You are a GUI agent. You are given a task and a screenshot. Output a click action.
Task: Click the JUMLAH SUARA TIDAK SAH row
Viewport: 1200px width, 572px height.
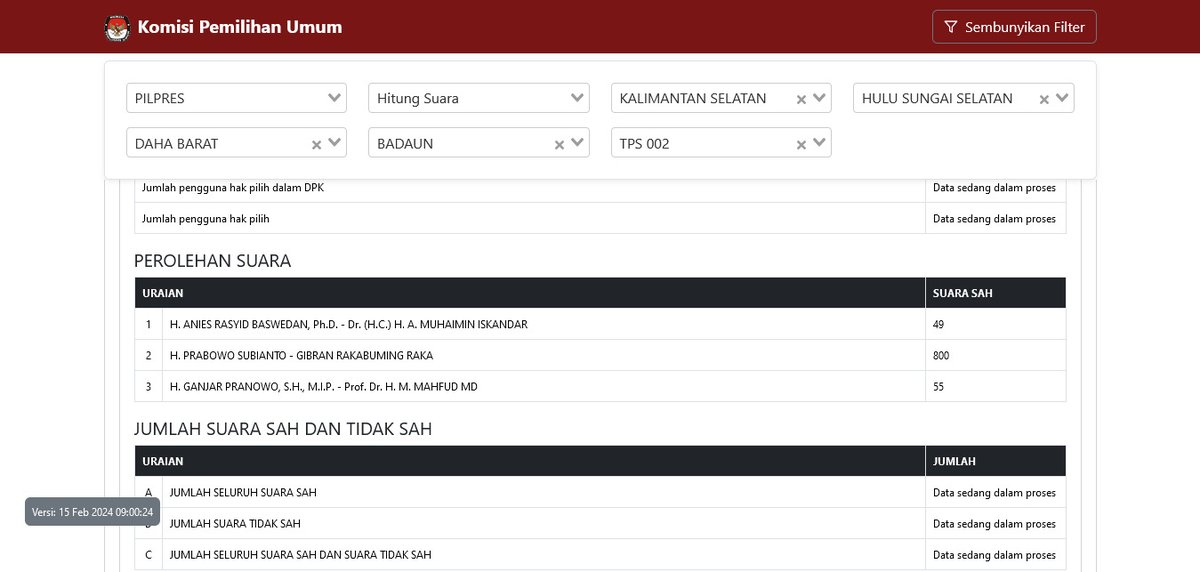pyautogui.click(x=600, y=523)
